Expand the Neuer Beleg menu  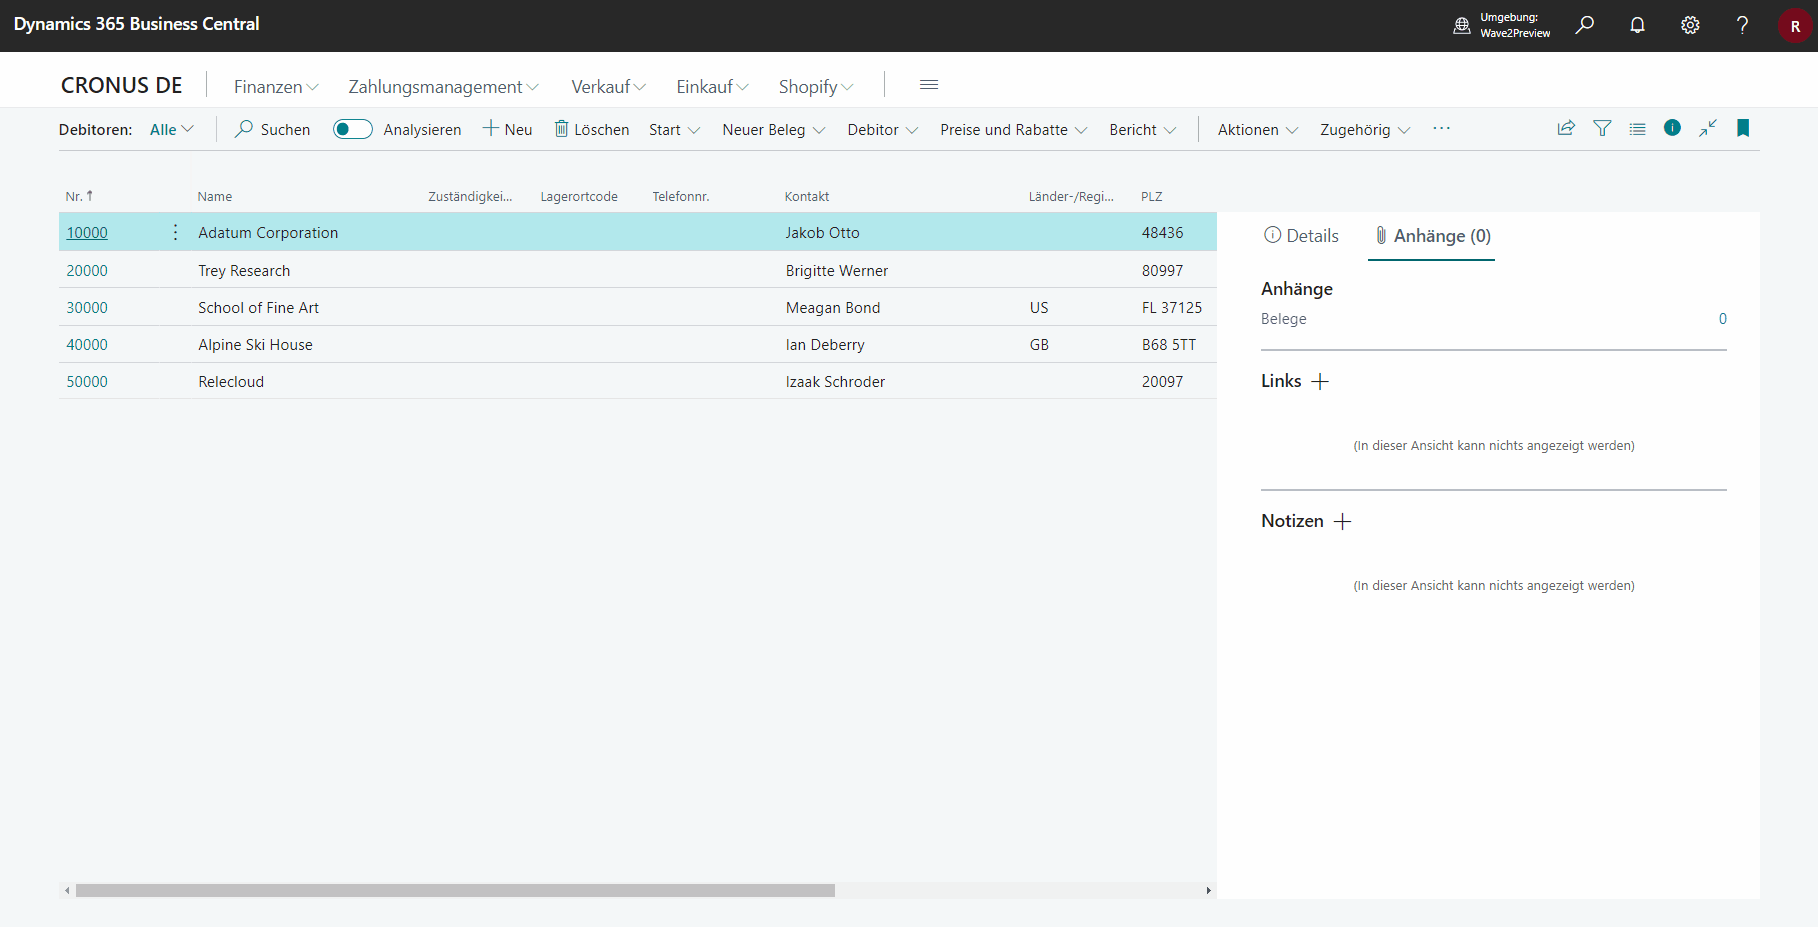pos(774,129)
